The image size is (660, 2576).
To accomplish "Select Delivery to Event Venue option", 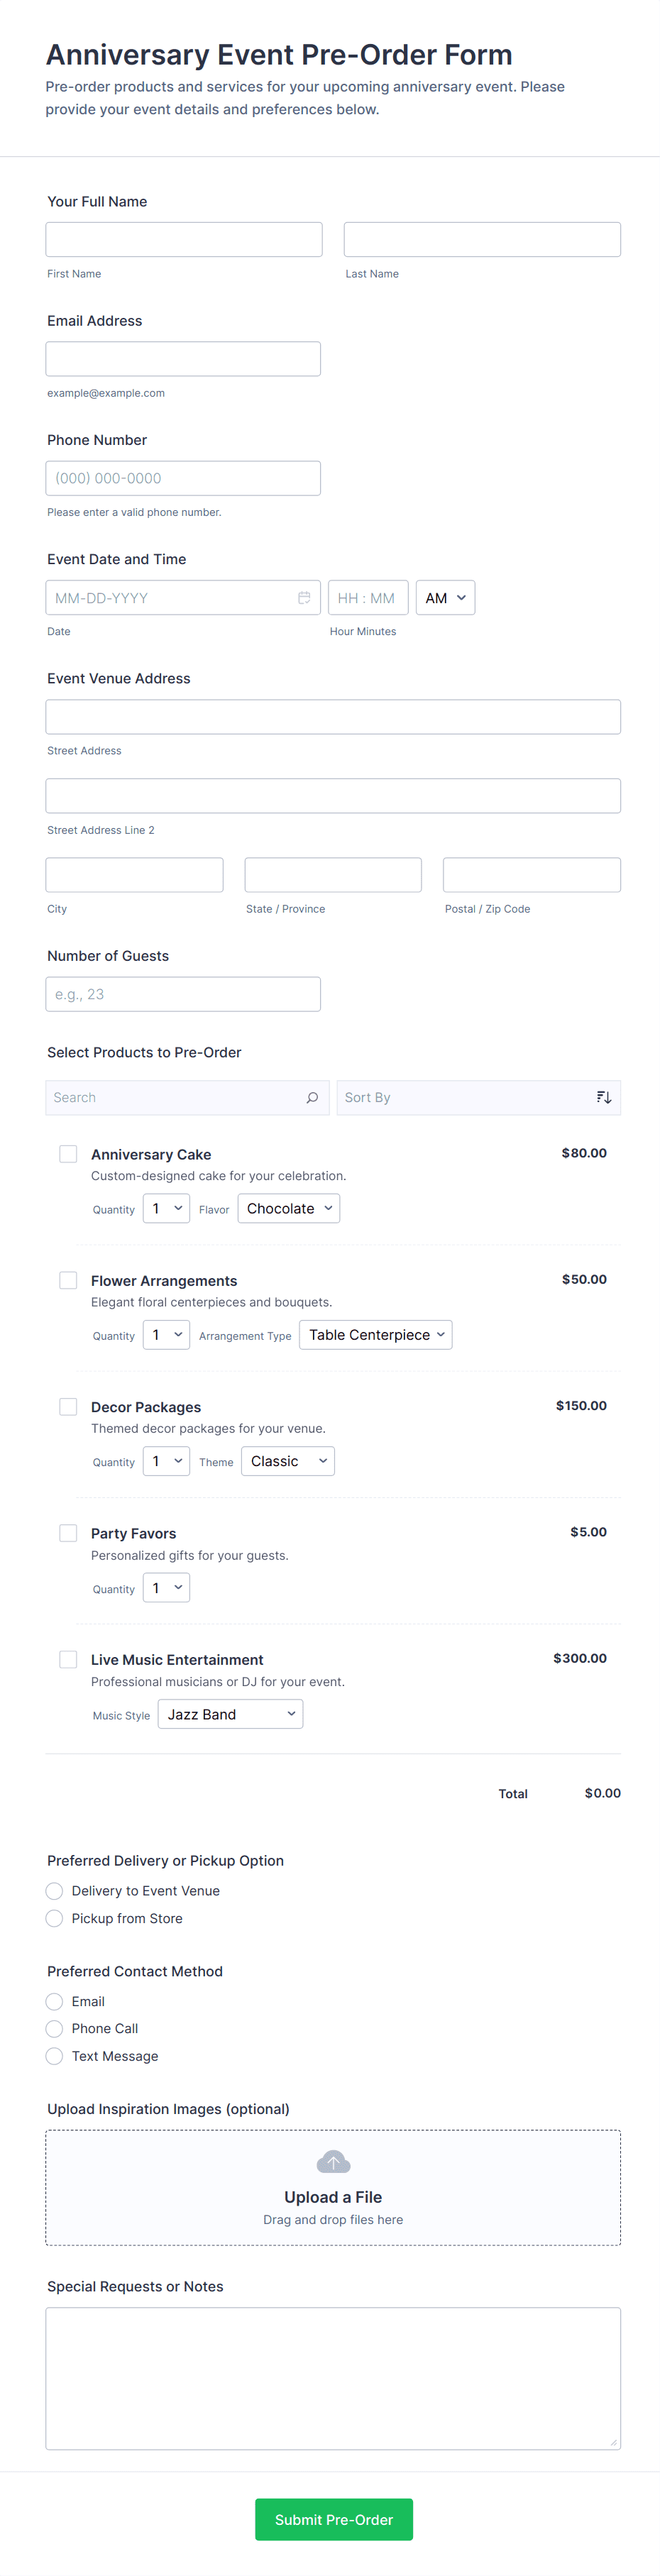I will coord(55,1891).
